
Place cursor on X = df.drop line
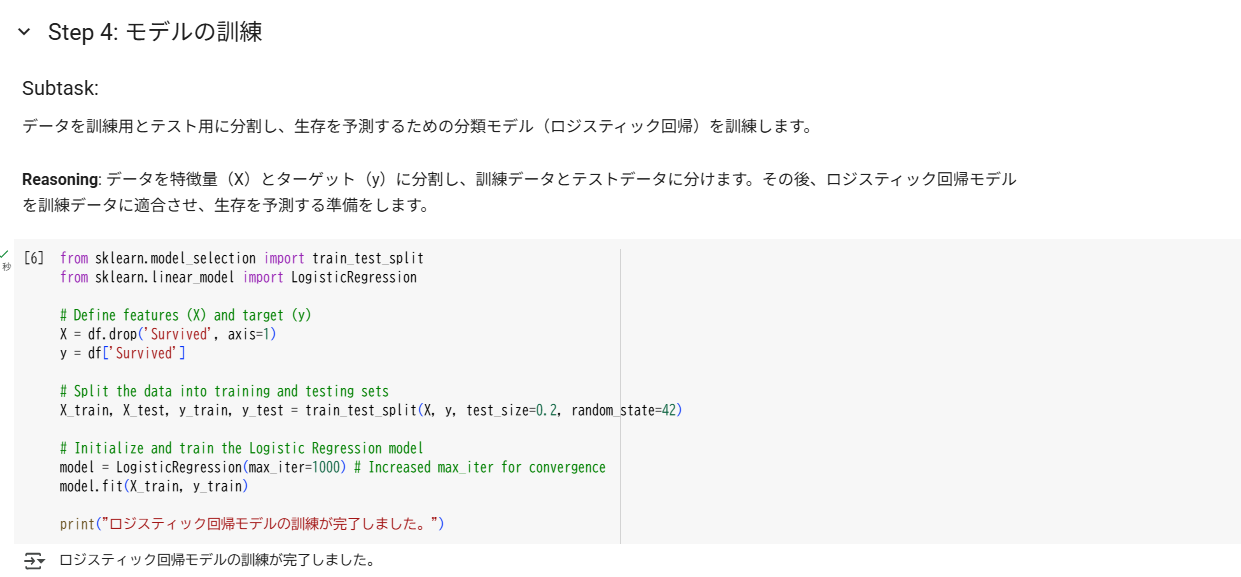[168, 334]
